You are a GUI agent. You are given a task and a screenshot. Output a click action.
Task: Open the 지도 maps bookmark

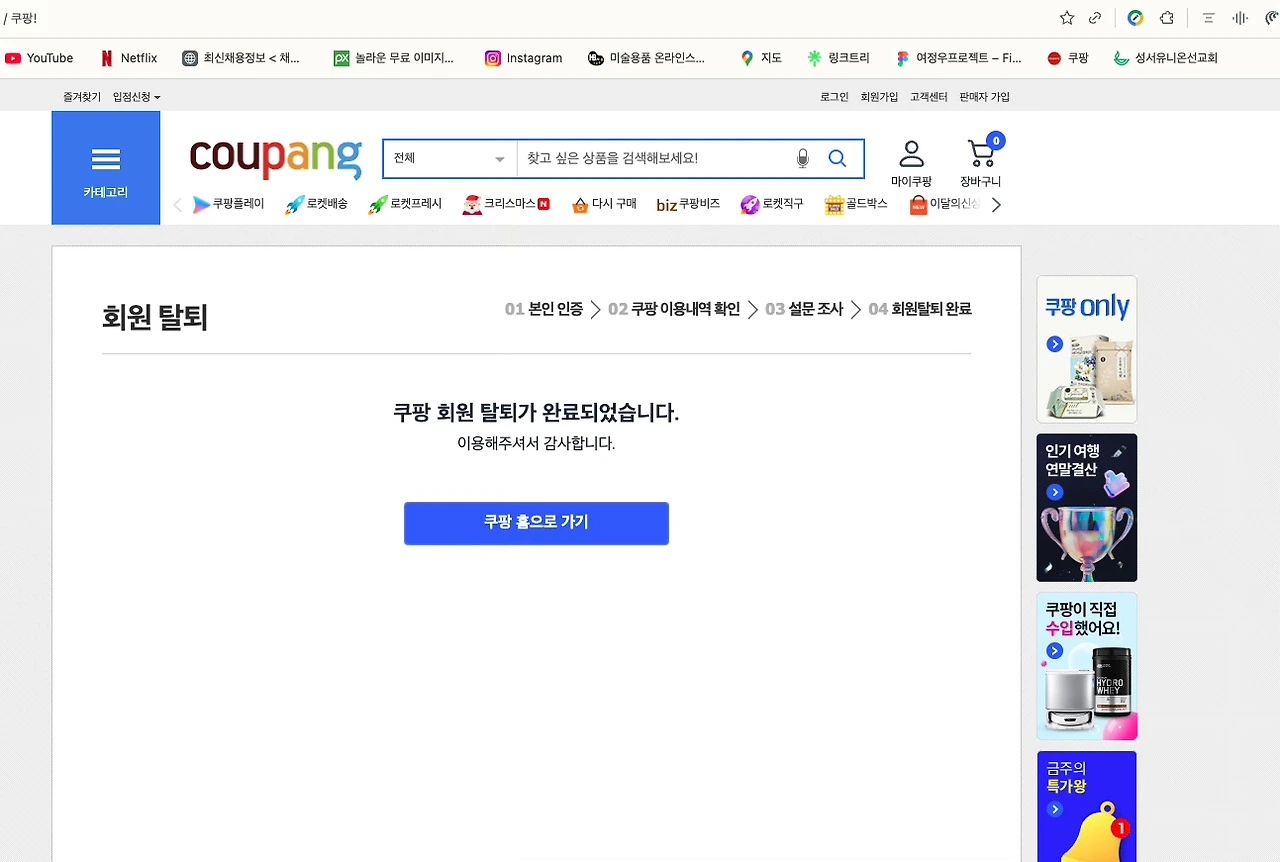pyautogui.click(x=760, y=58)
